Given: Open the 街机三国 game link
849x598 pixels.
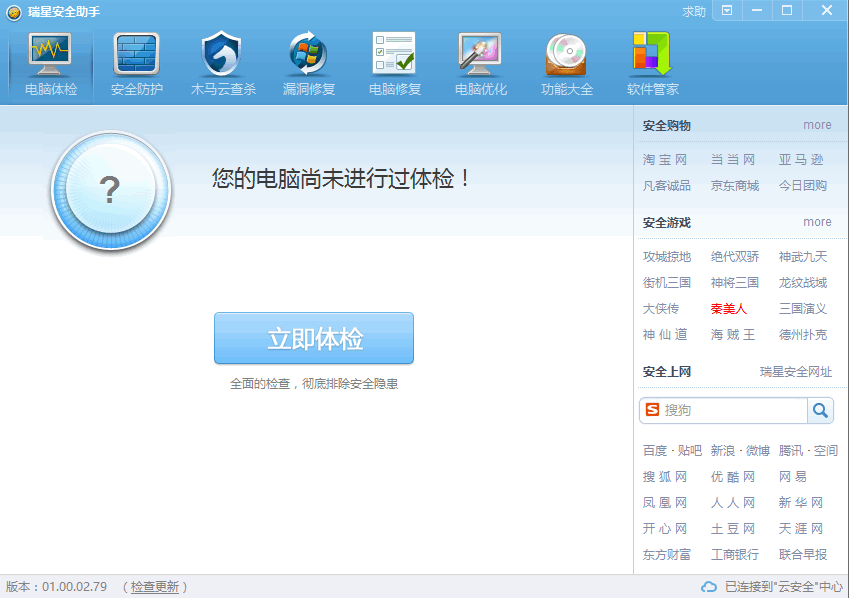Looking at the screenshot, I should (x=667, y=283).
